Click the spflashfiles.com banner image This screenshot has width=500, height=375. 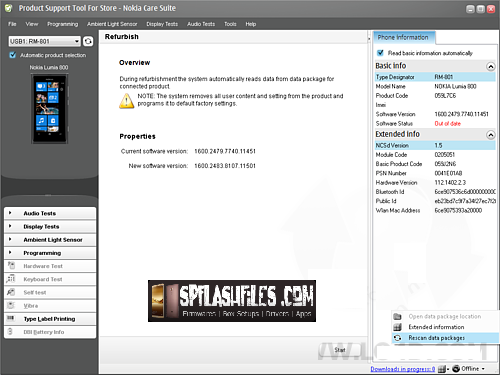232,301
